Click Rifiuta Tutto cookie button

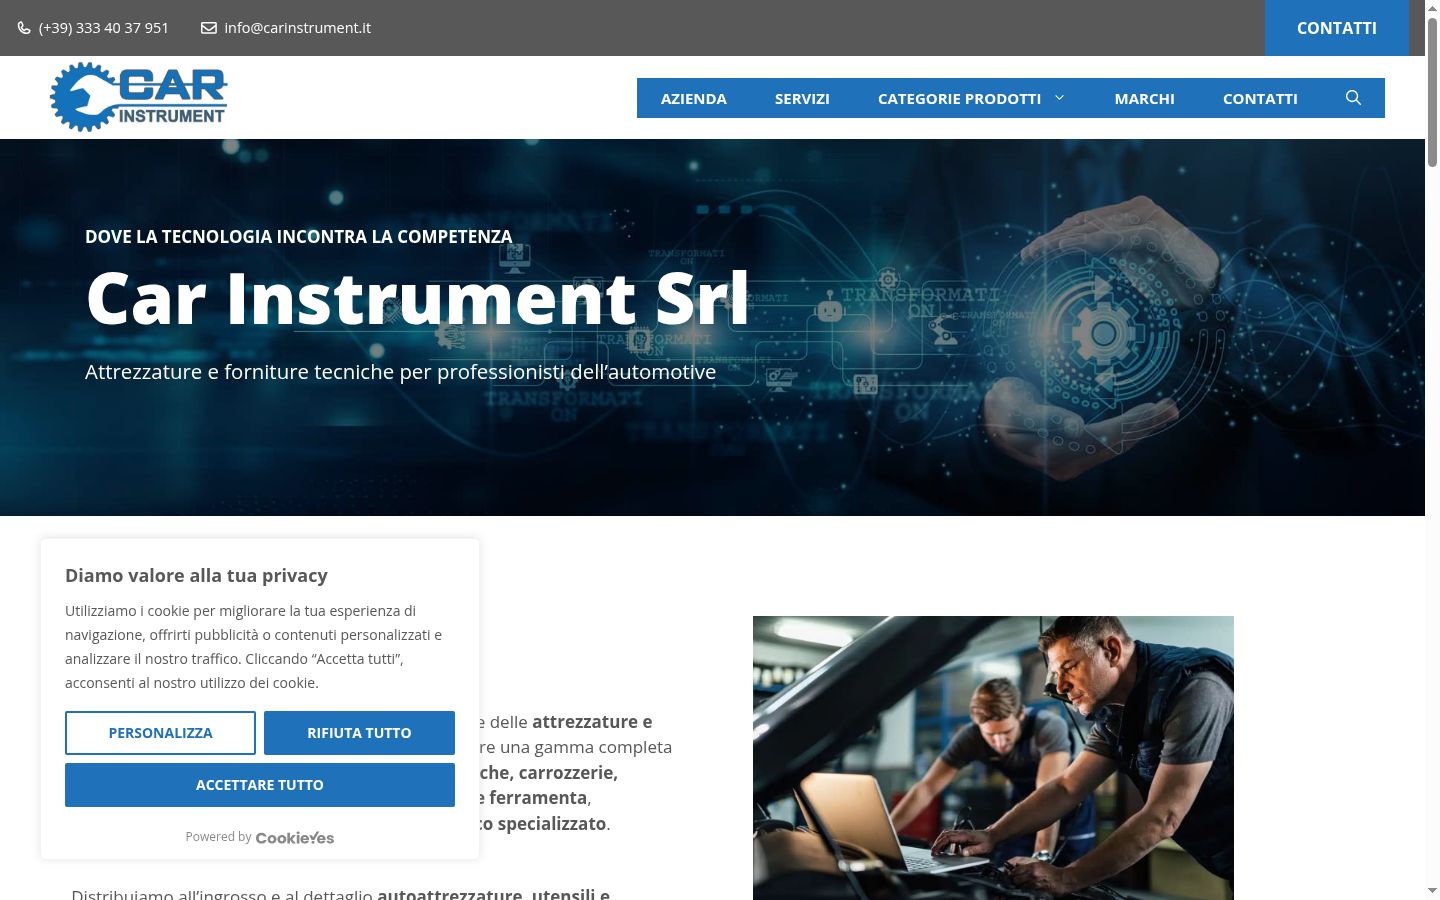tap(359, 733)
